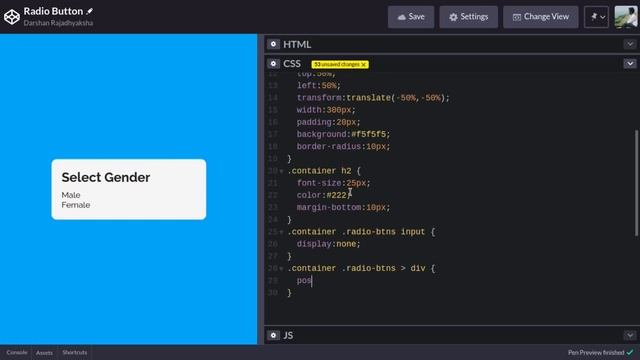Click Select Gender heading in preview
This screenshot has height=360, width=640.
pos(106,177)
